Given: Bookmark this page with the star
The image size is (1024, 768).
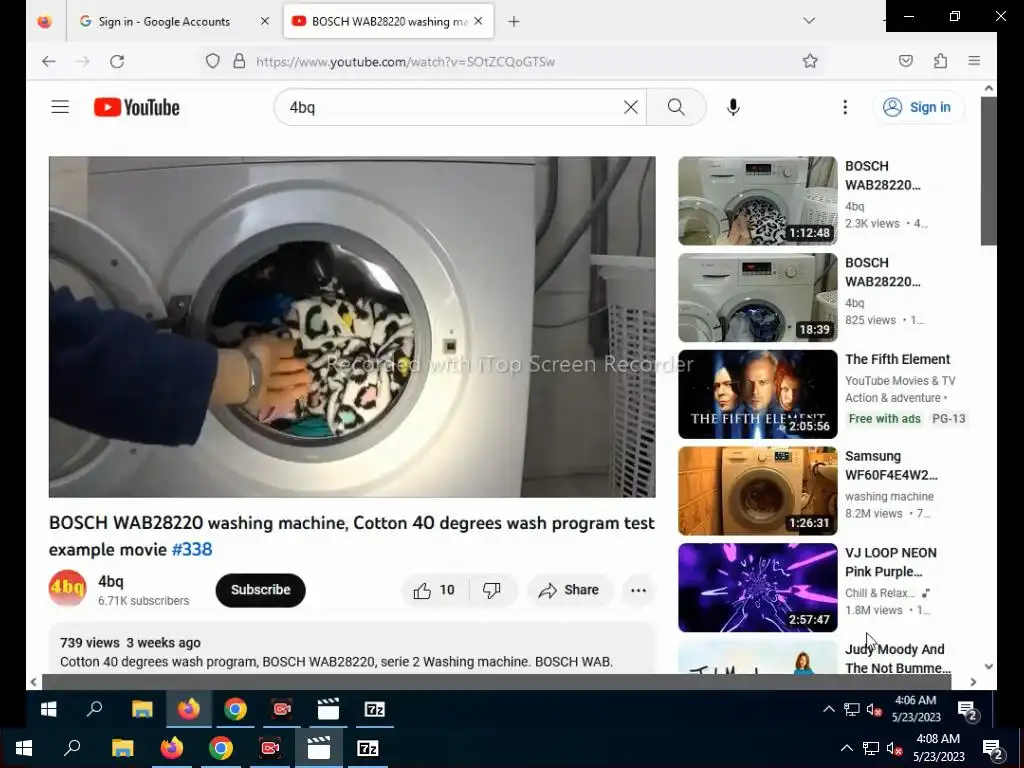Looking at the screenshot, I should [x=810, y=61].
